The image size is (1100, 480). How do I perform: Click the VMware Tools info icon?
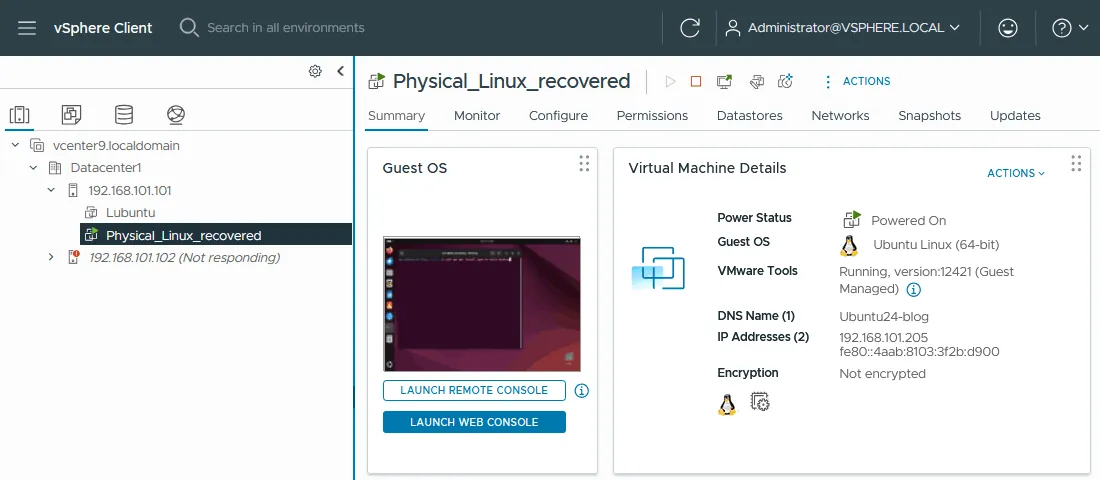click(913, 289)
